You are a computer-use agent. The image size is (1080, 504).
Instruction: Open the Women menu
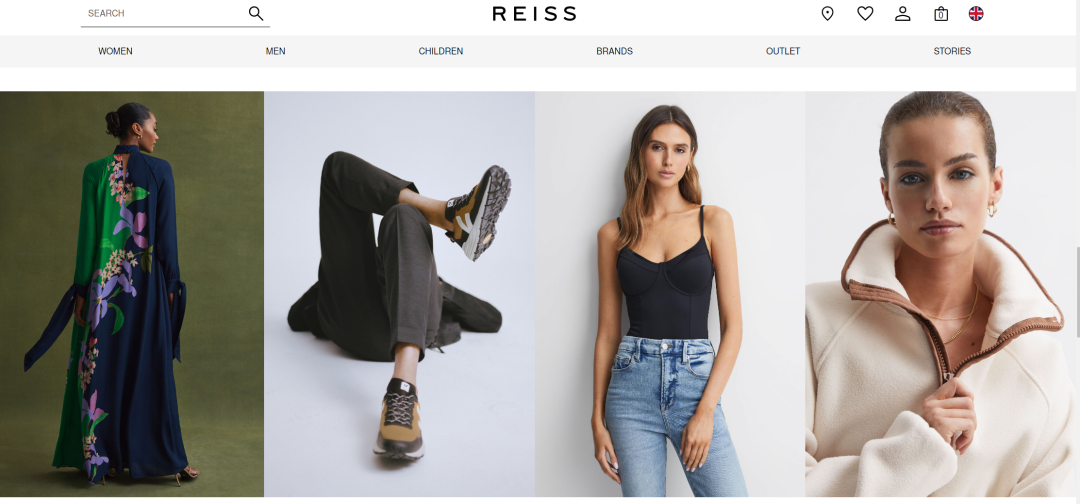click(115, 51)
